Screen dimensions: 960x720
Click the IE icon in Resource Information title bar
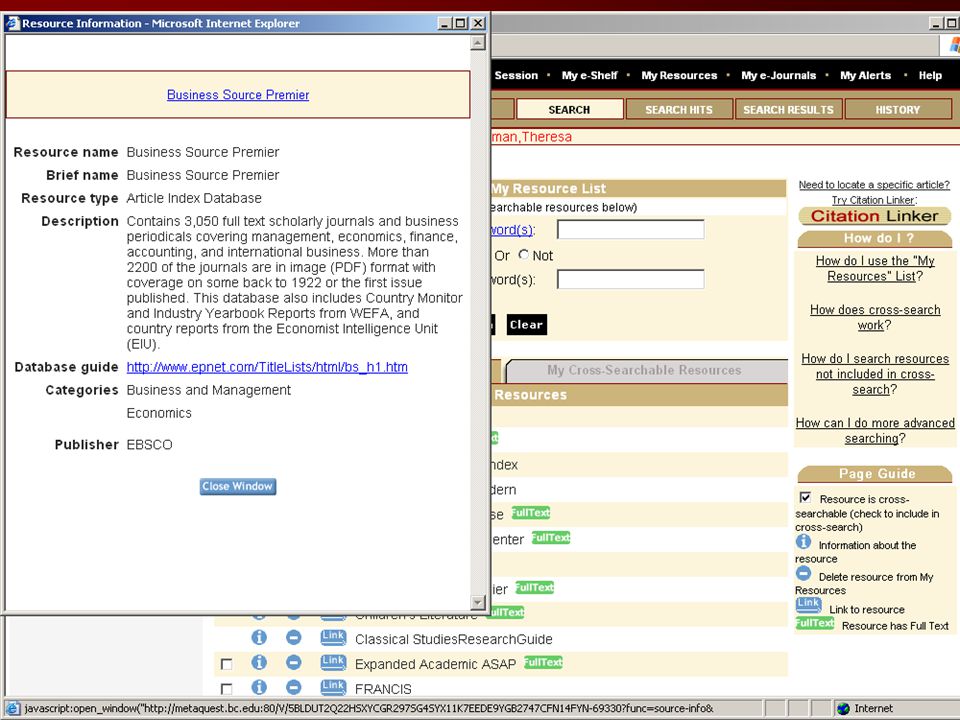(13, 23)
